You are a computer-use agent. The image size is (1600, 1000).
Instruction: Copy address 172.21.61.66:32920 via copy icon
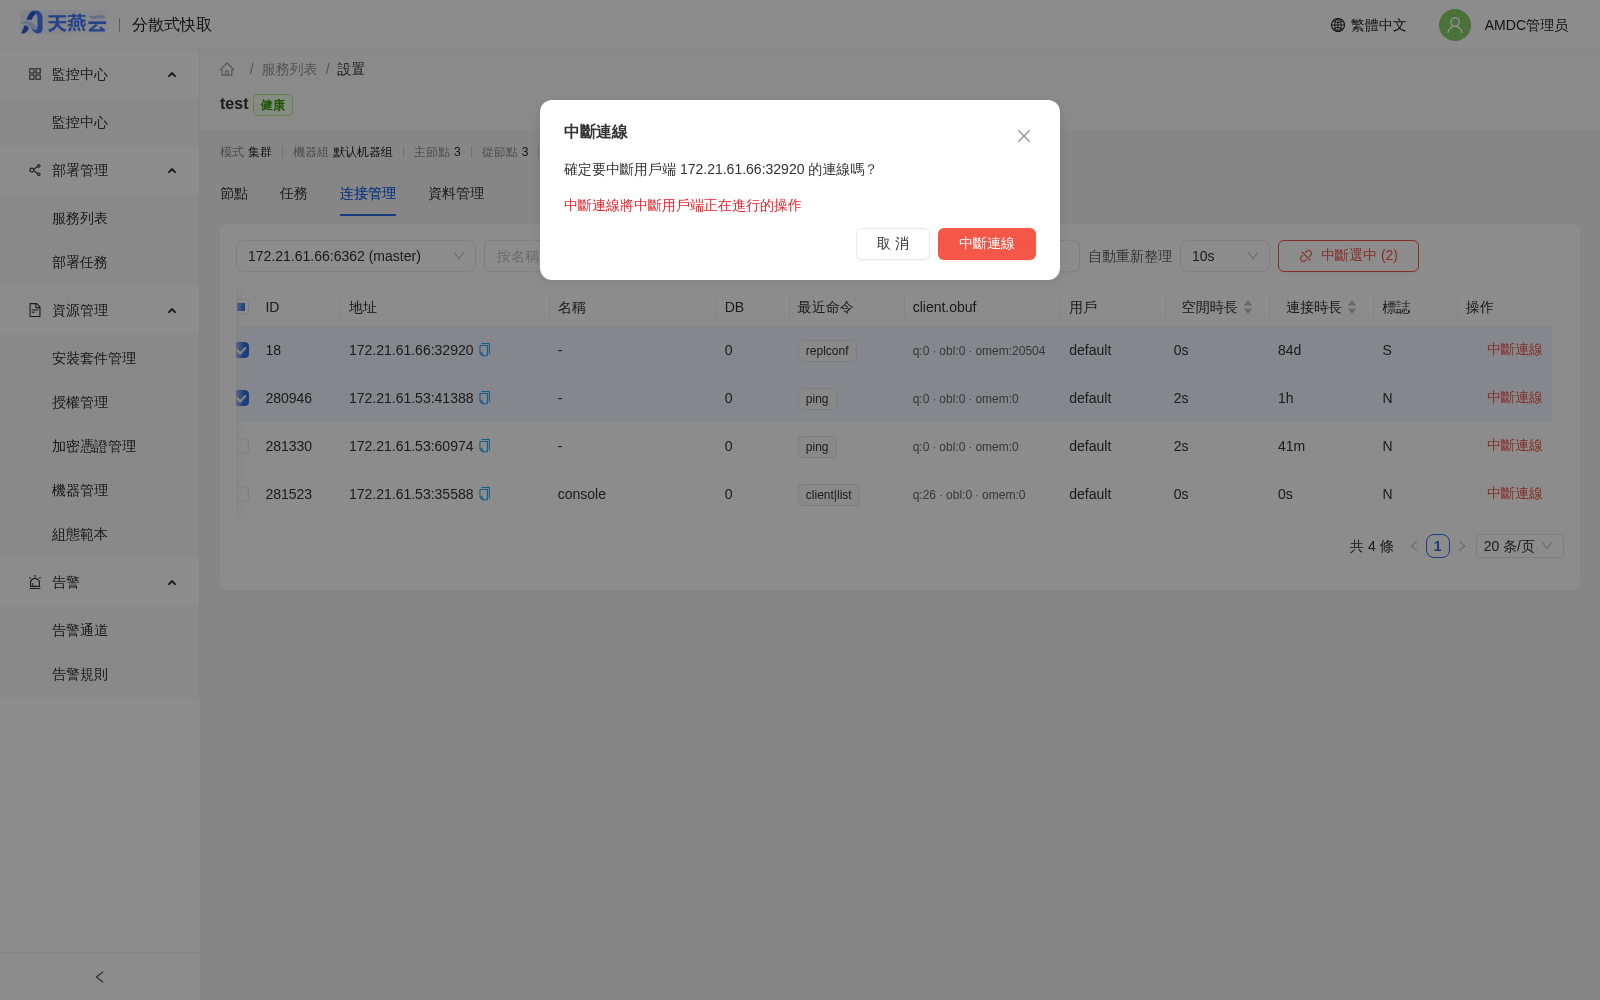point(485,350)
